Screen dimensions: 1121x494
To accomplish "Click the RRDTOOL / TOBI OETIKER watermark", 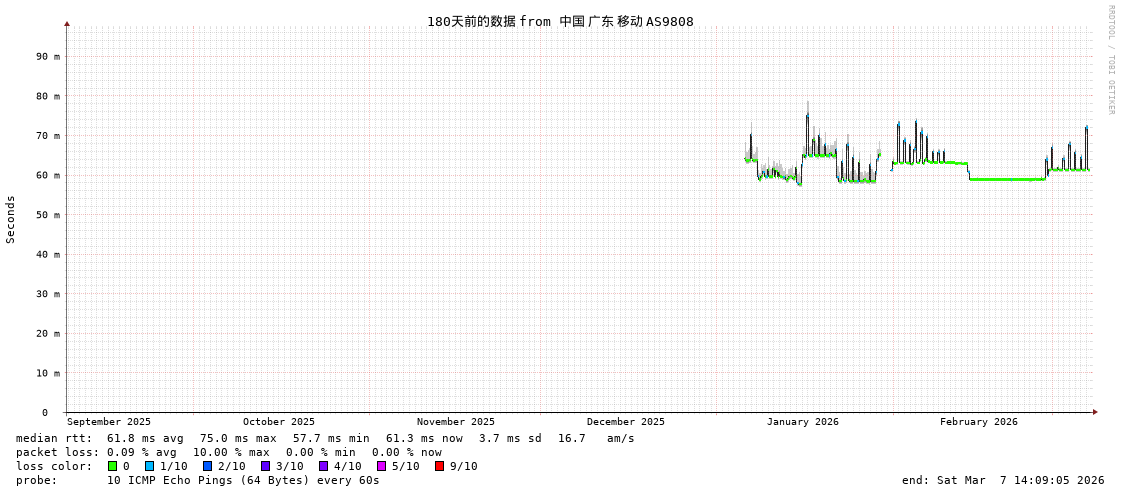I will 1110,60.
